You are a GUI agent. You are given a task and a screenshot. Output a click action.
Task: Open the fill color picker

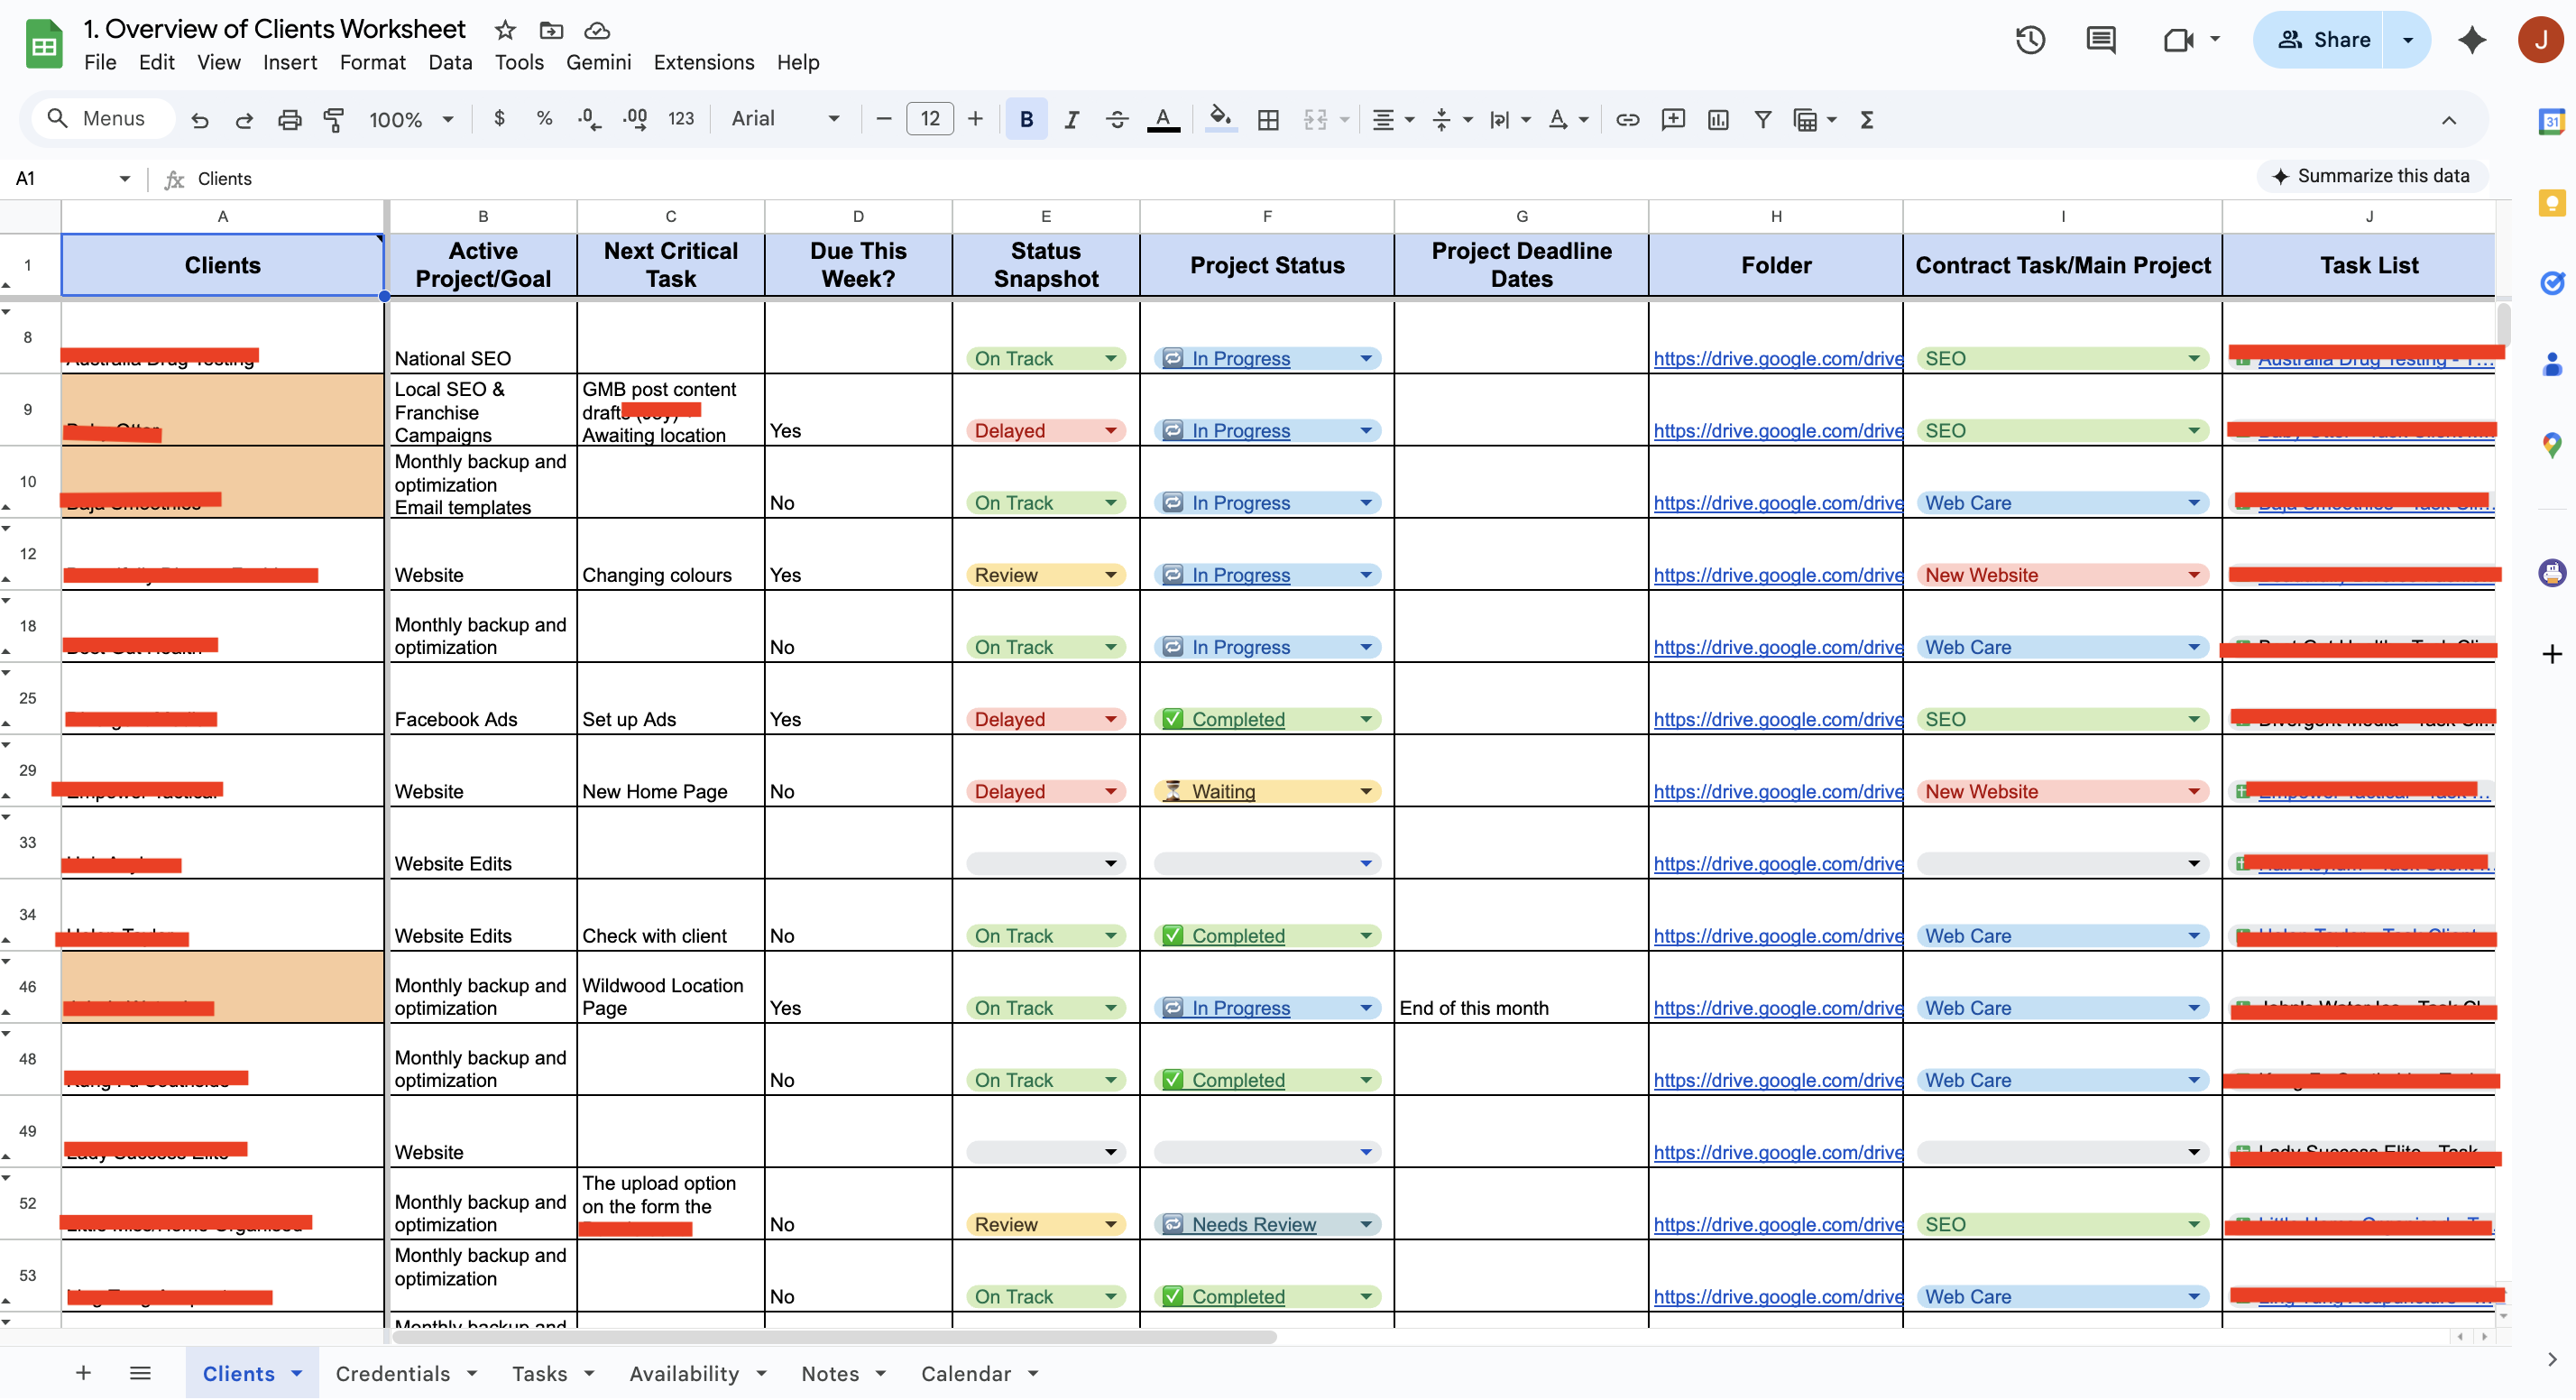tap(1220, 120)
